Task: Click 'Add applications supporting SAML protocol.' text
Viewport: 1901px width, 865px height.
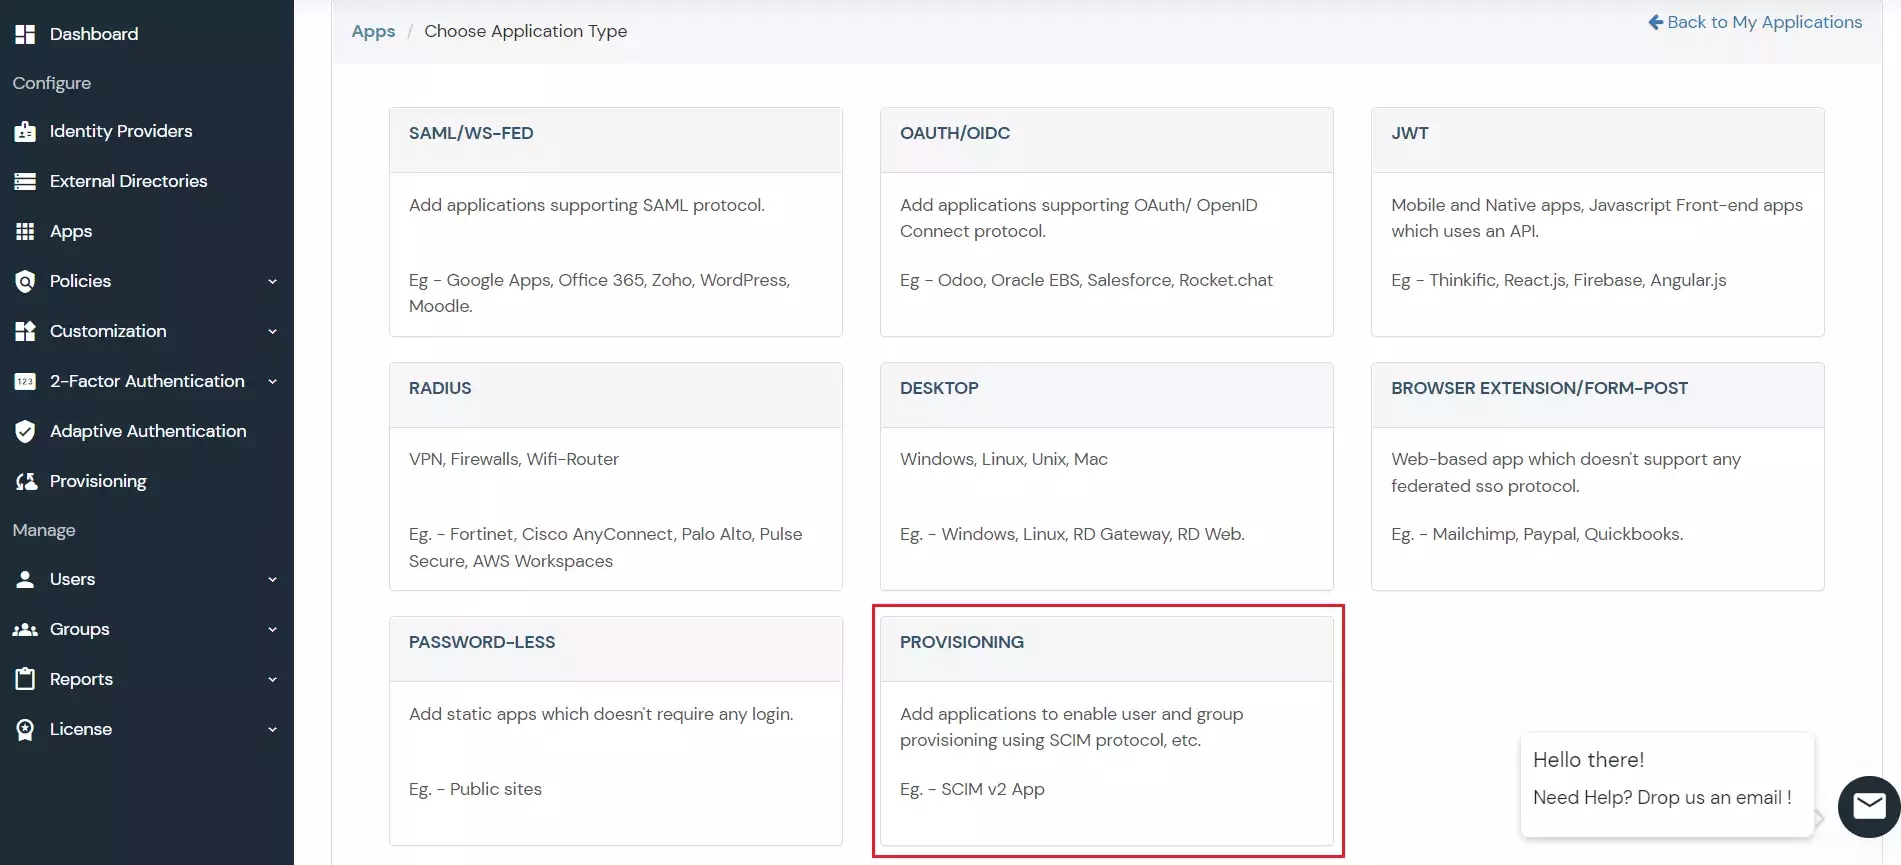Action: tap(587, 205)
